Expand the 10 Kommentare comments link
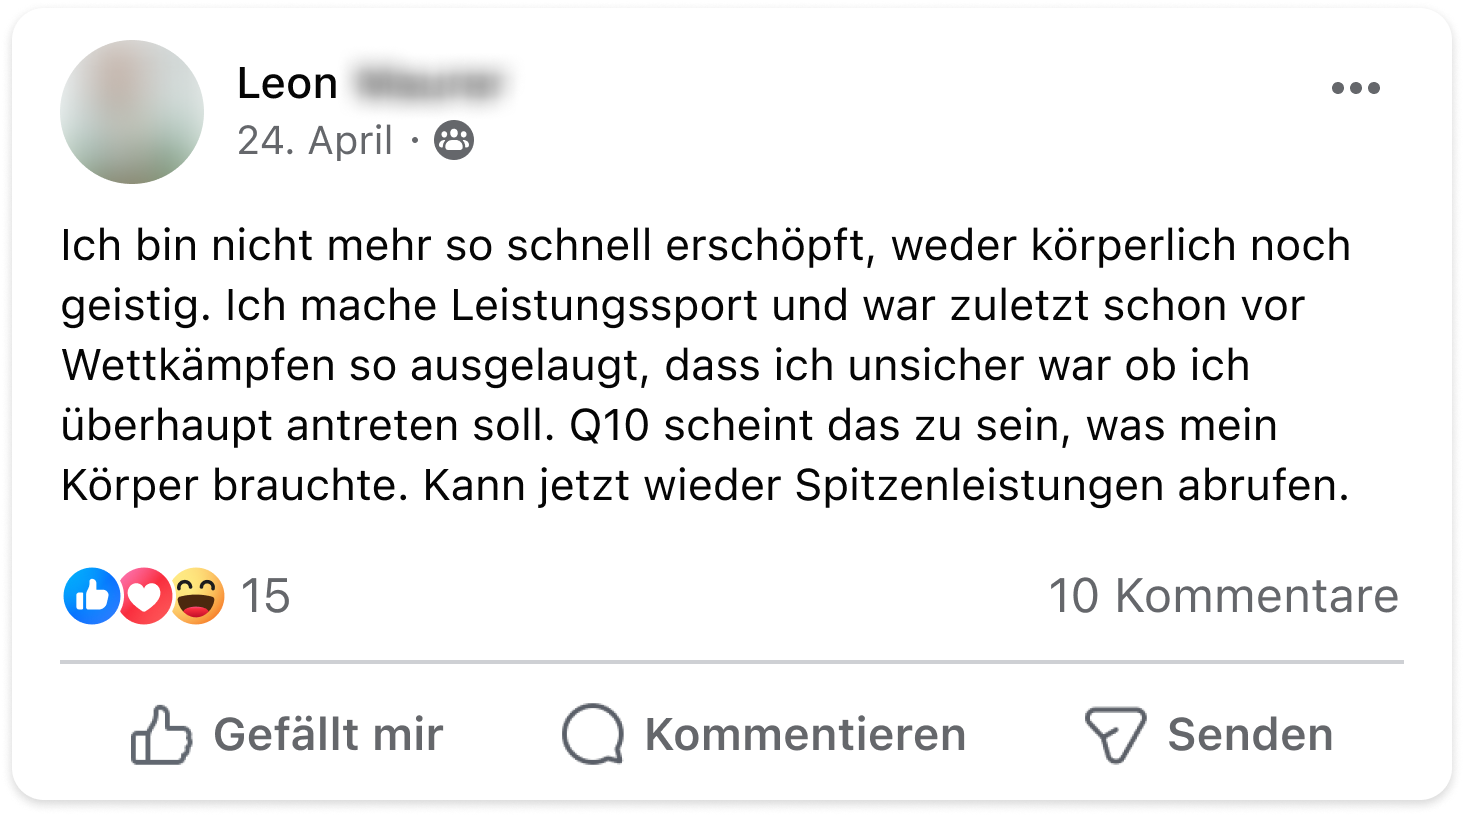1464x816 pixels. (1223, 596)
